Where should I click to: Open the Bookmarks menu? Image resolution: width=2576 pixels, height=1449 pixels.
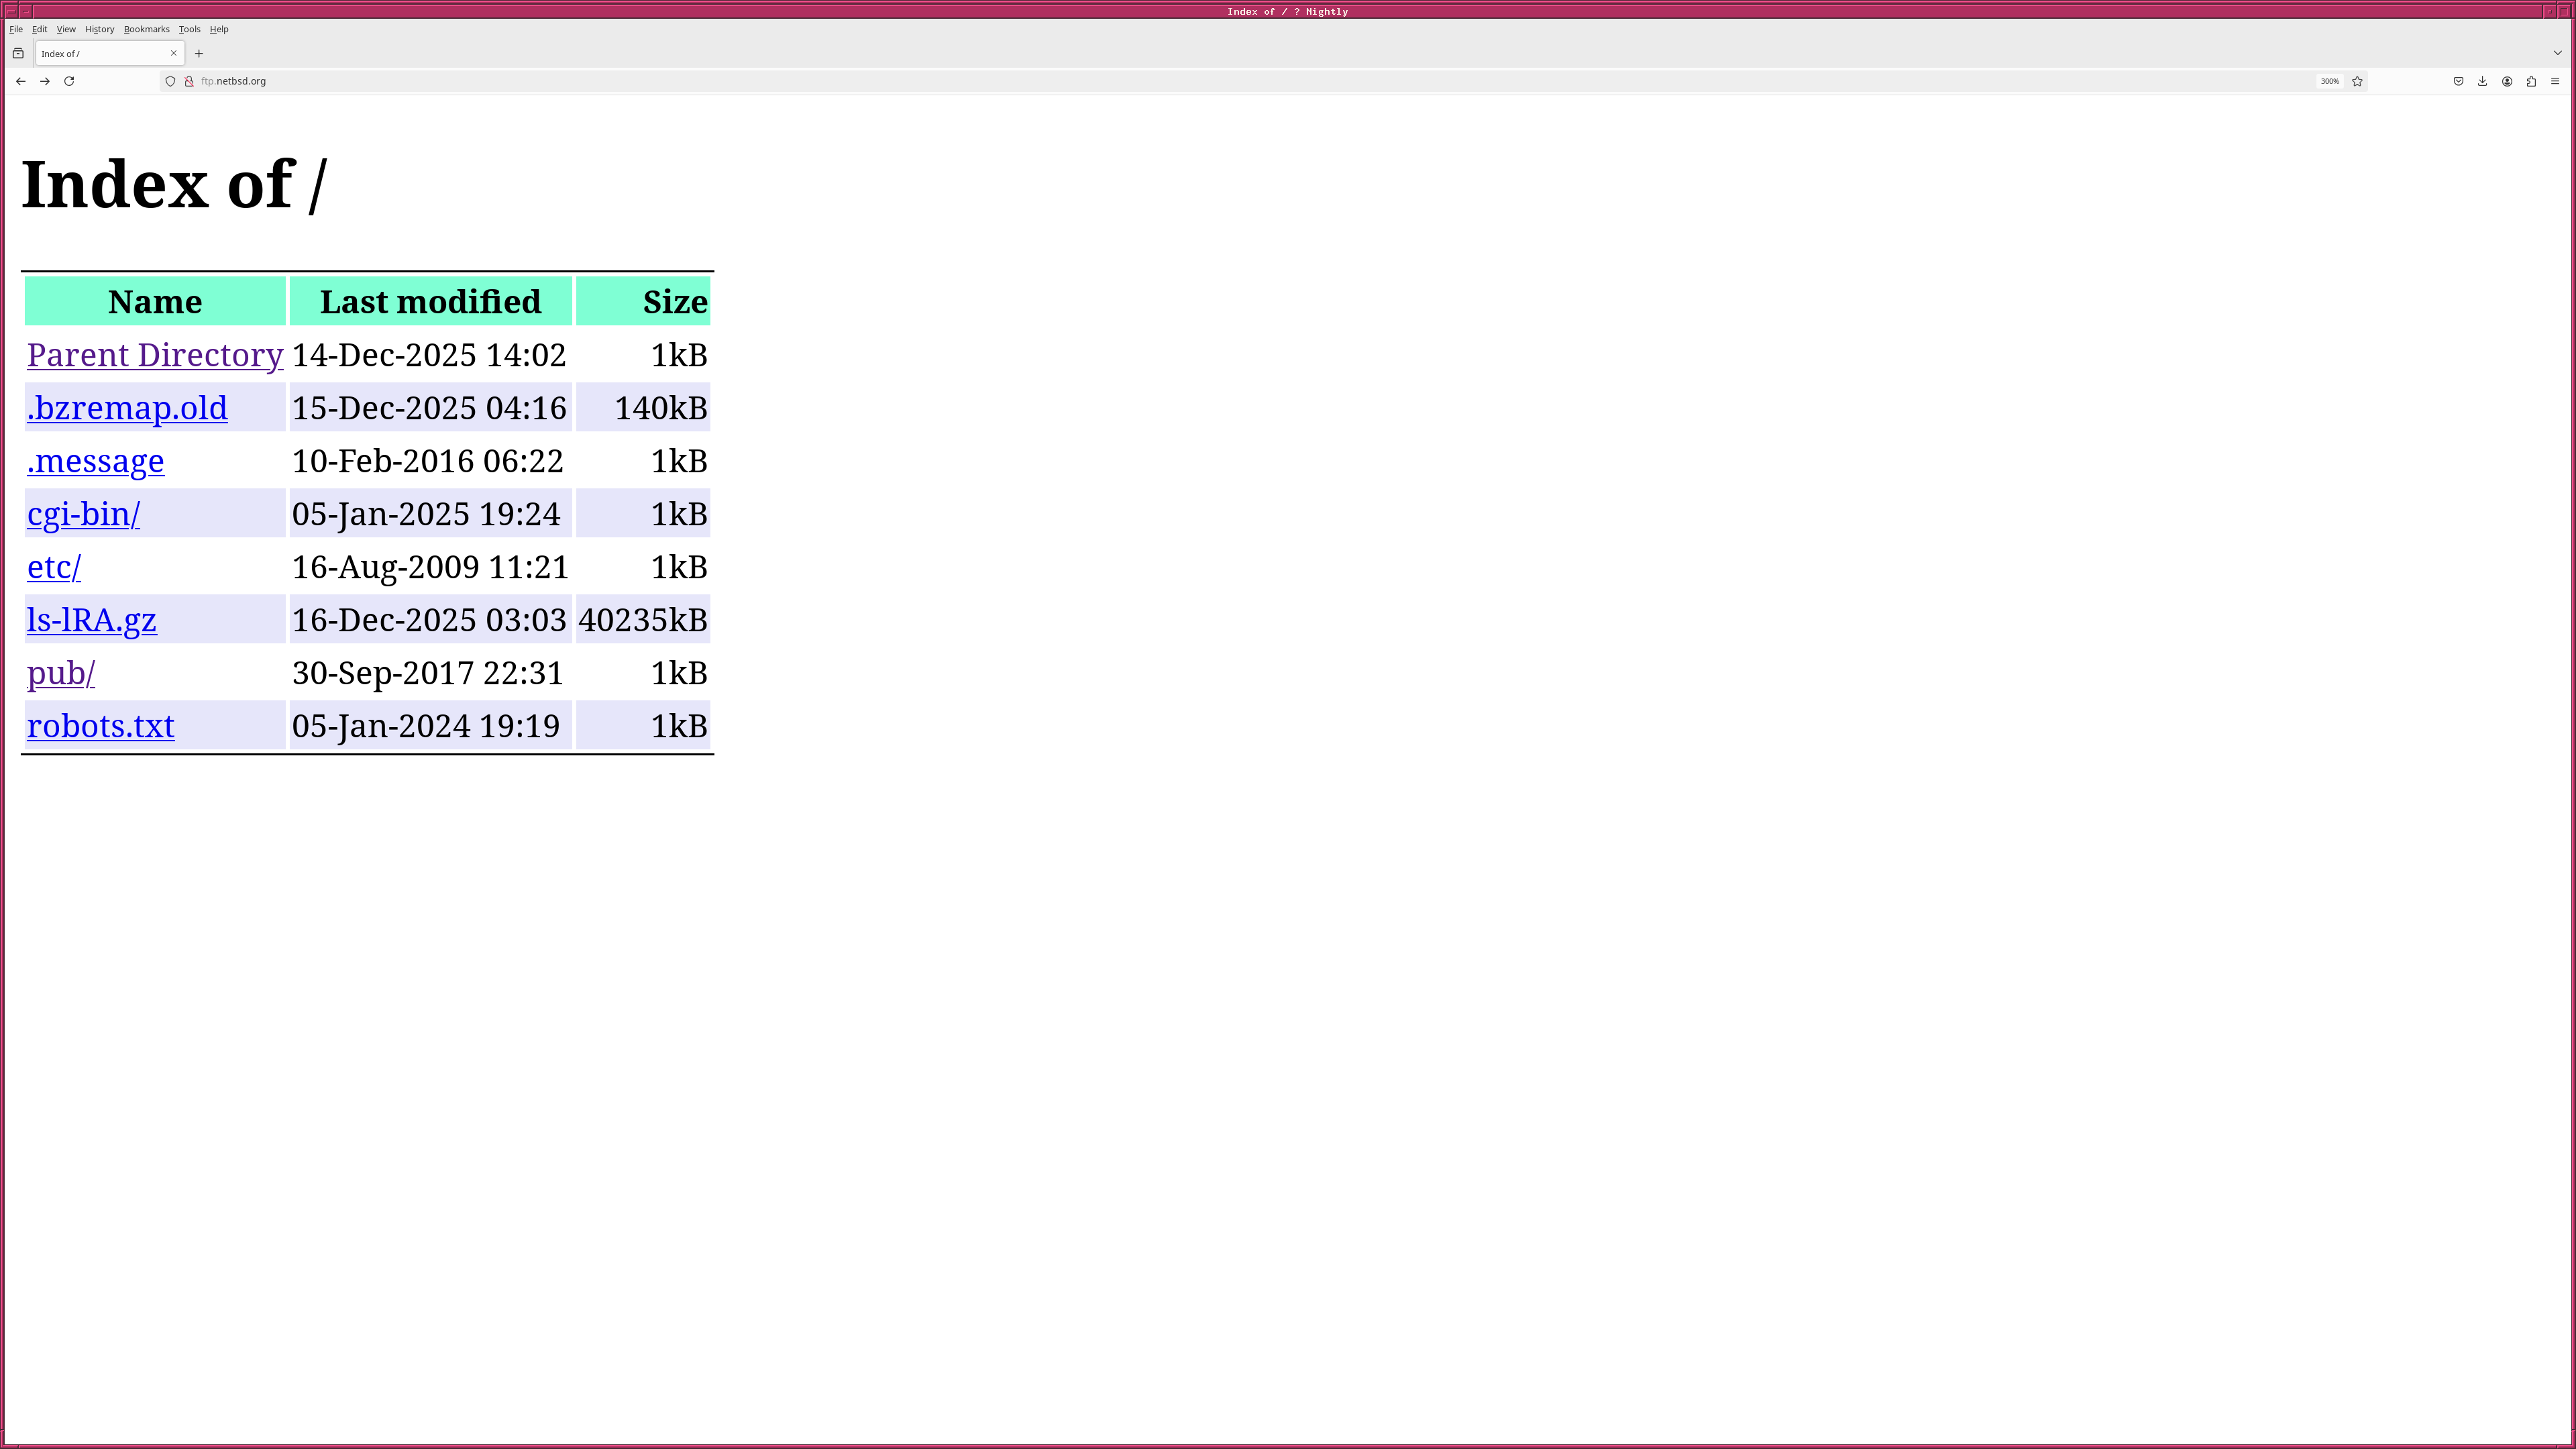pos(146,29)
